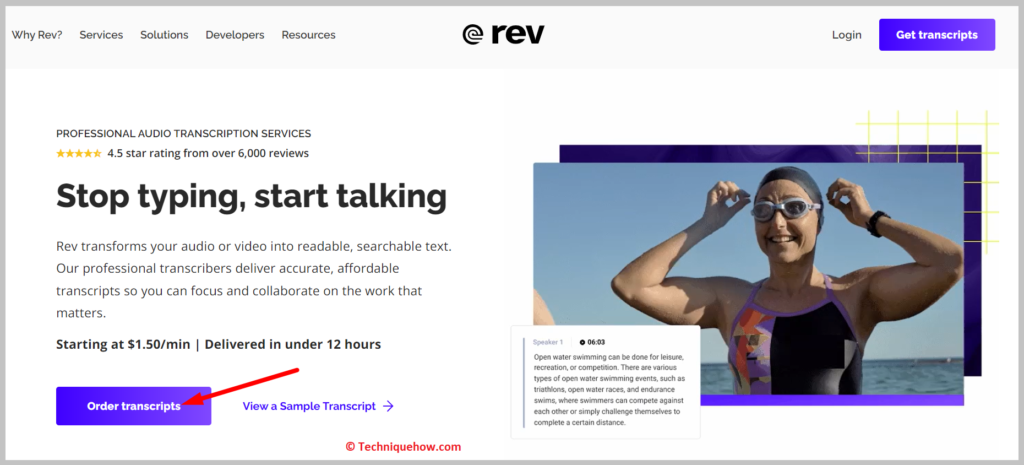Click the 4.5 star rating review text
1024x465 pixels.
click(x=208, y=153)
